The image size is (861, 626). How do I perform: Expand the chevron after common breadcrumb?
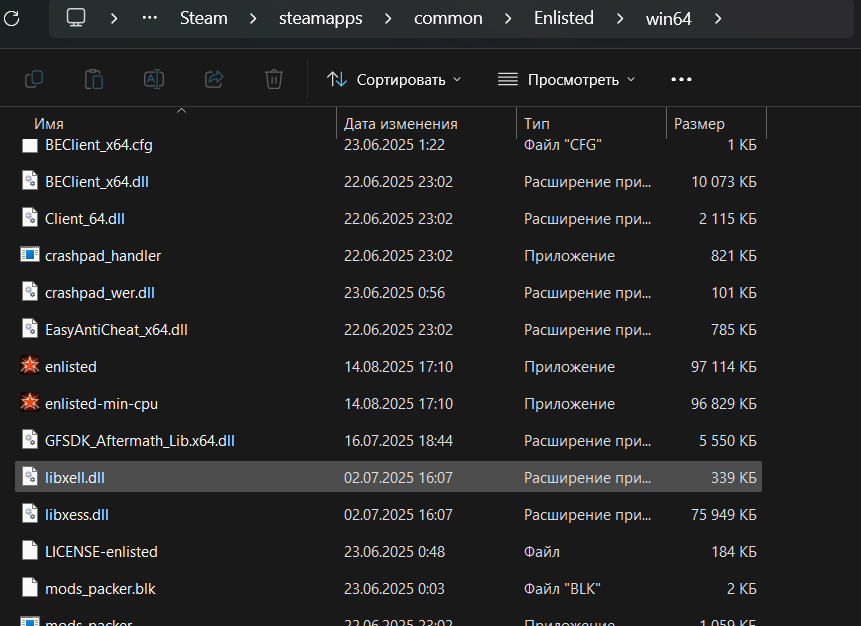(x=508, y=19)
